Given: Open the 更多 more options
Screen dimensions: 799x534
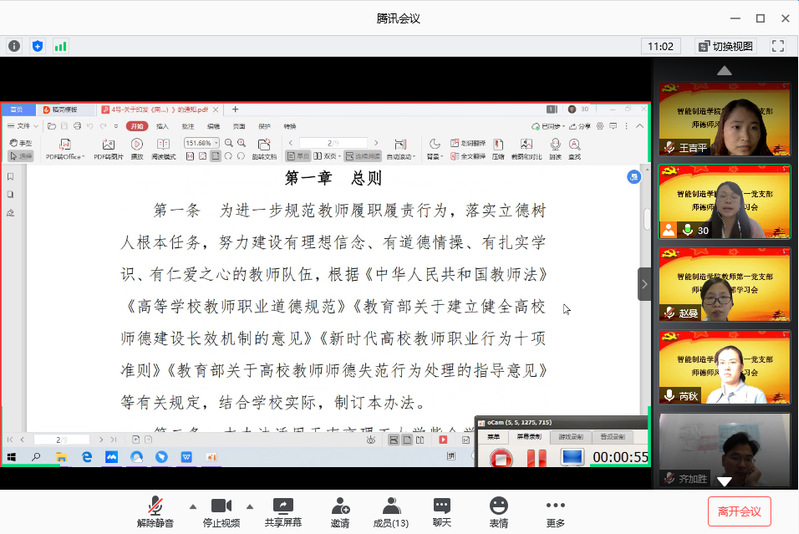Looking at the screenshot, I should pyautogui.click(x=555, y=512).
